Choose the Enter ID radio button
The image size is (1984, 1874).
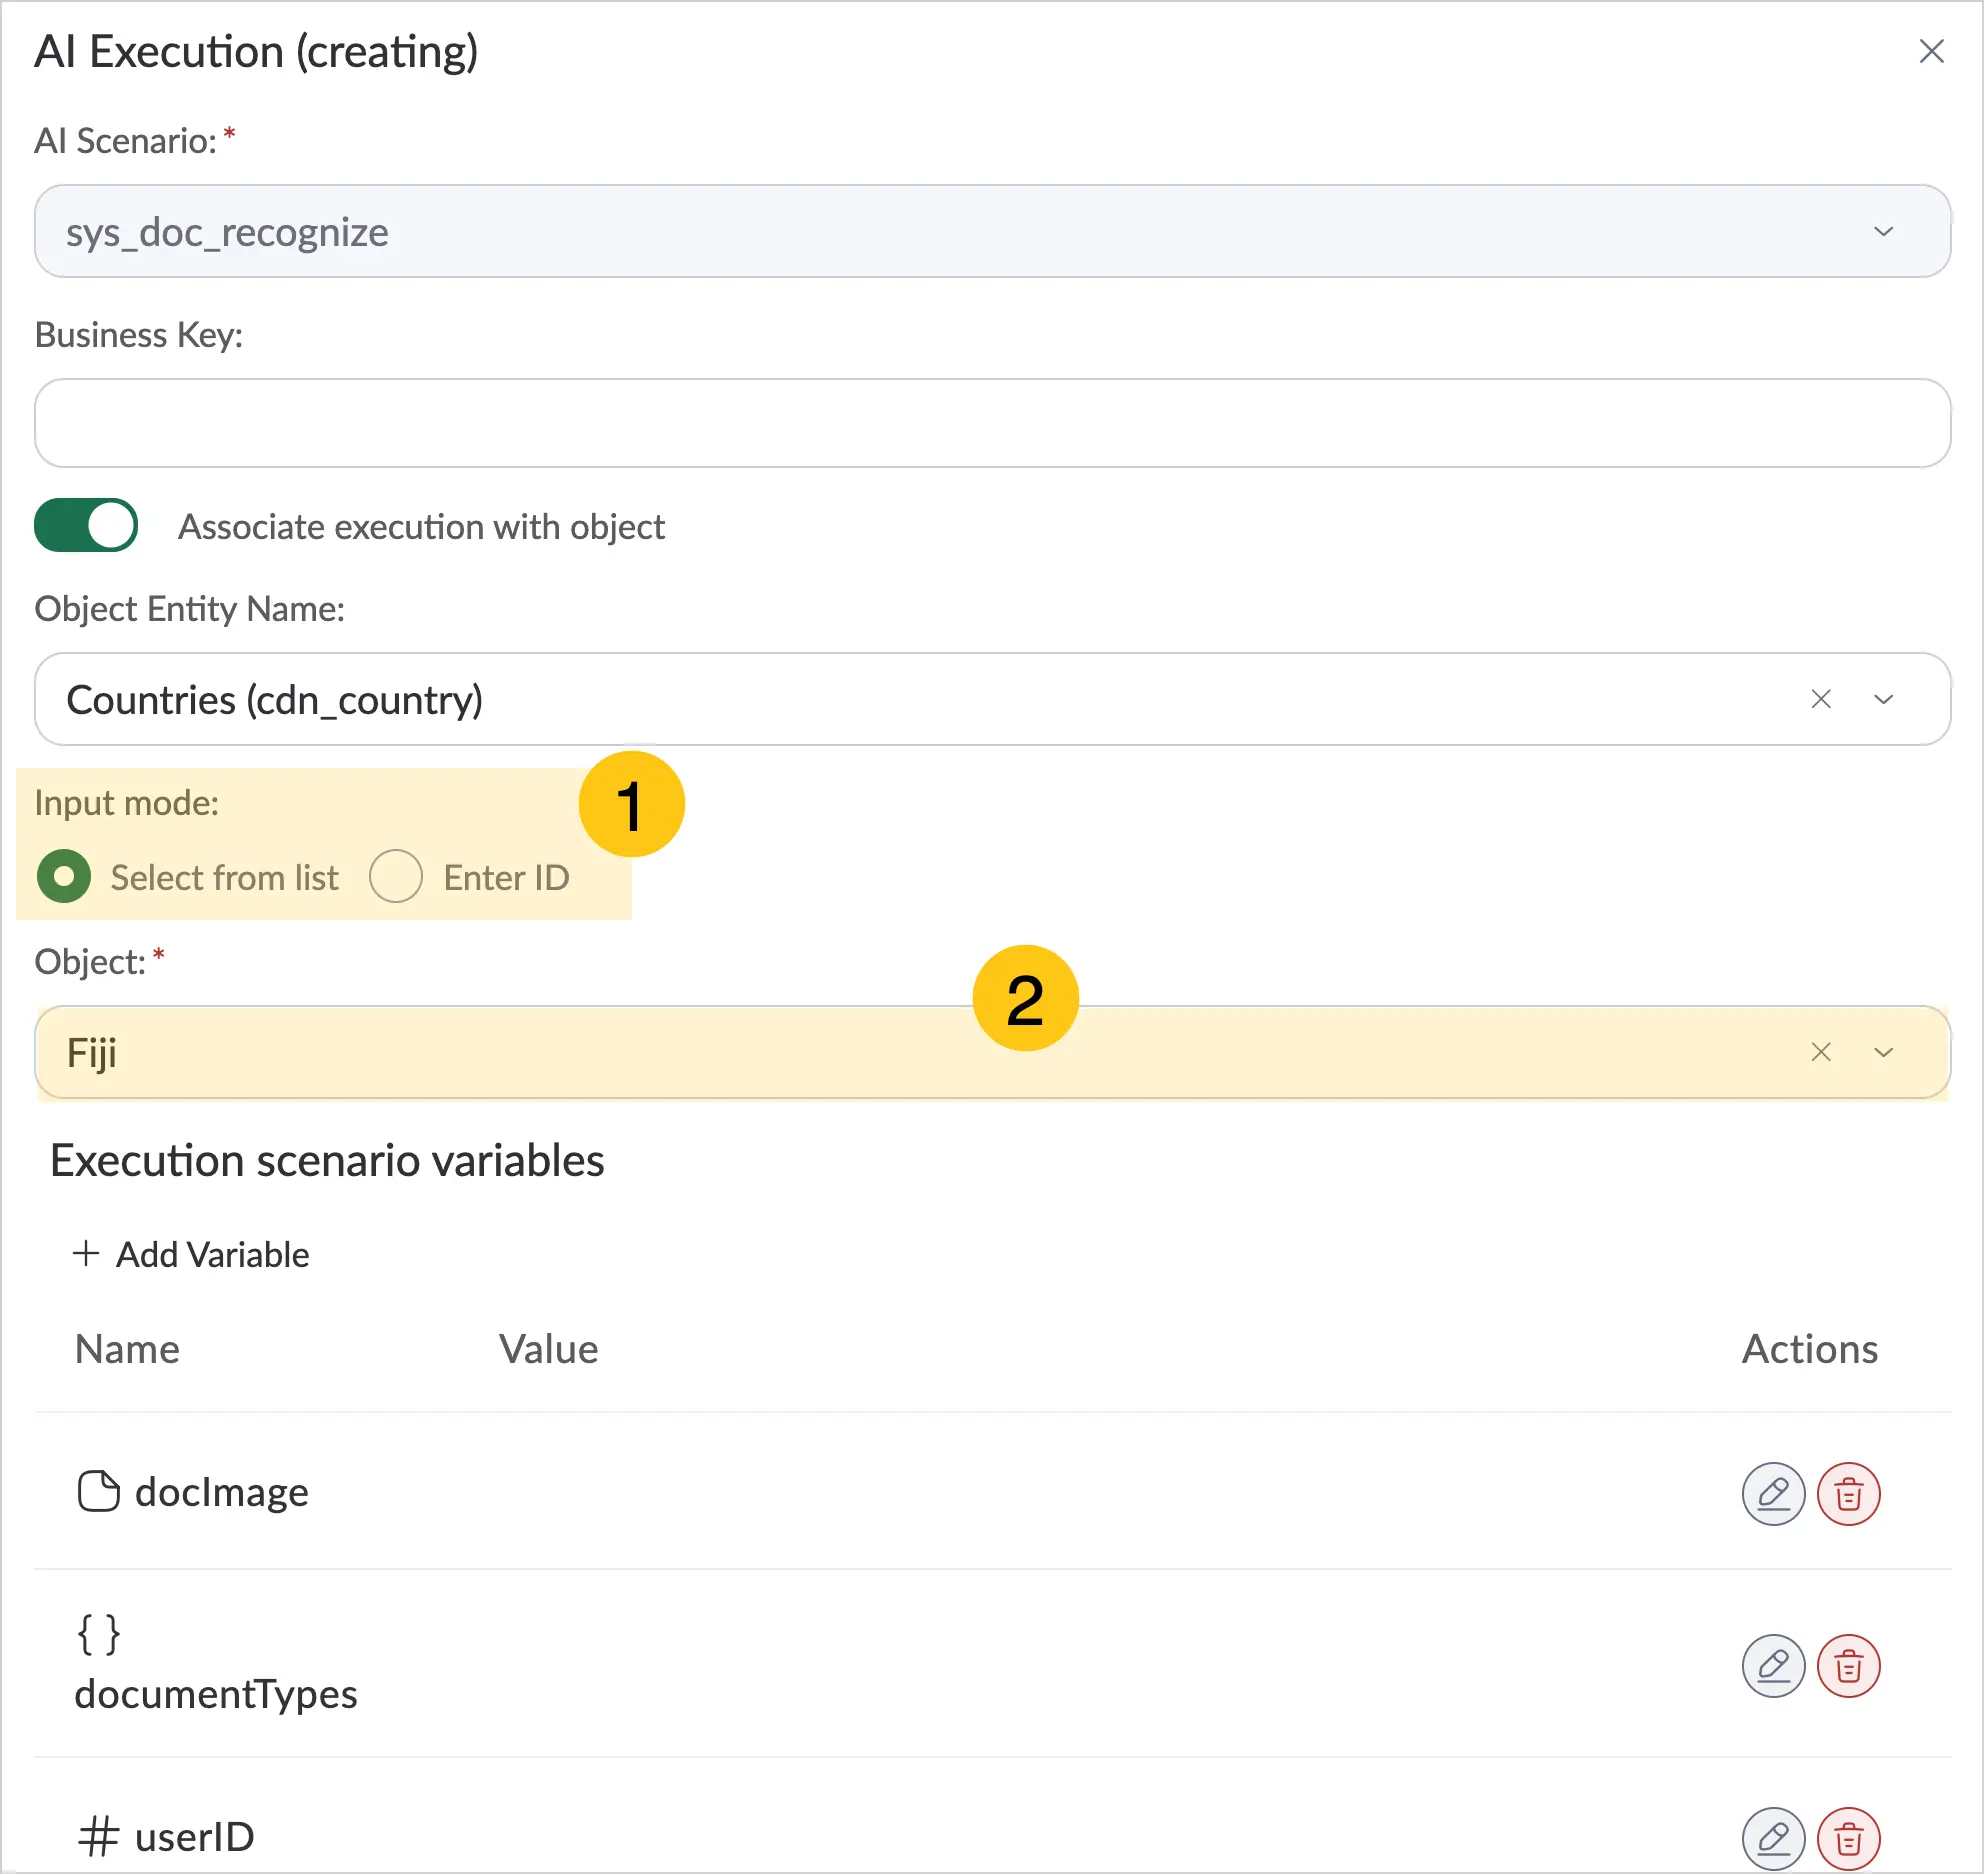click(396, 877)
